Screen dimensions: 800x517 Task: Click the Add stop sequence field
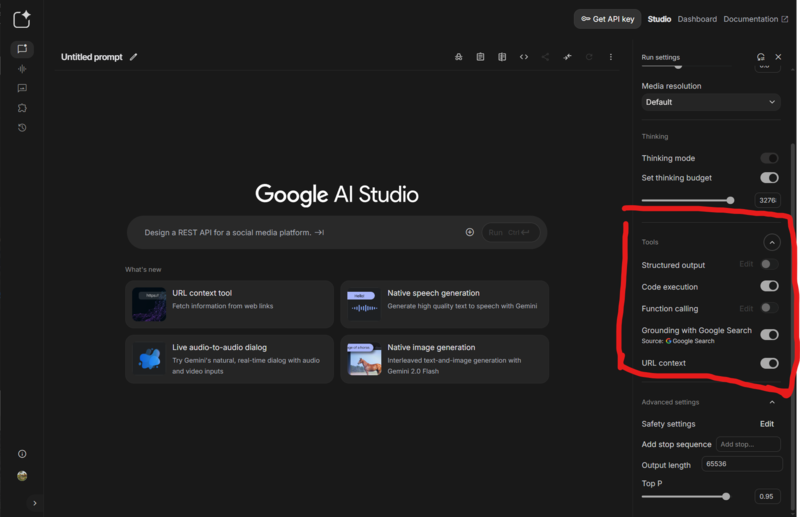click(x=748, y=444)
